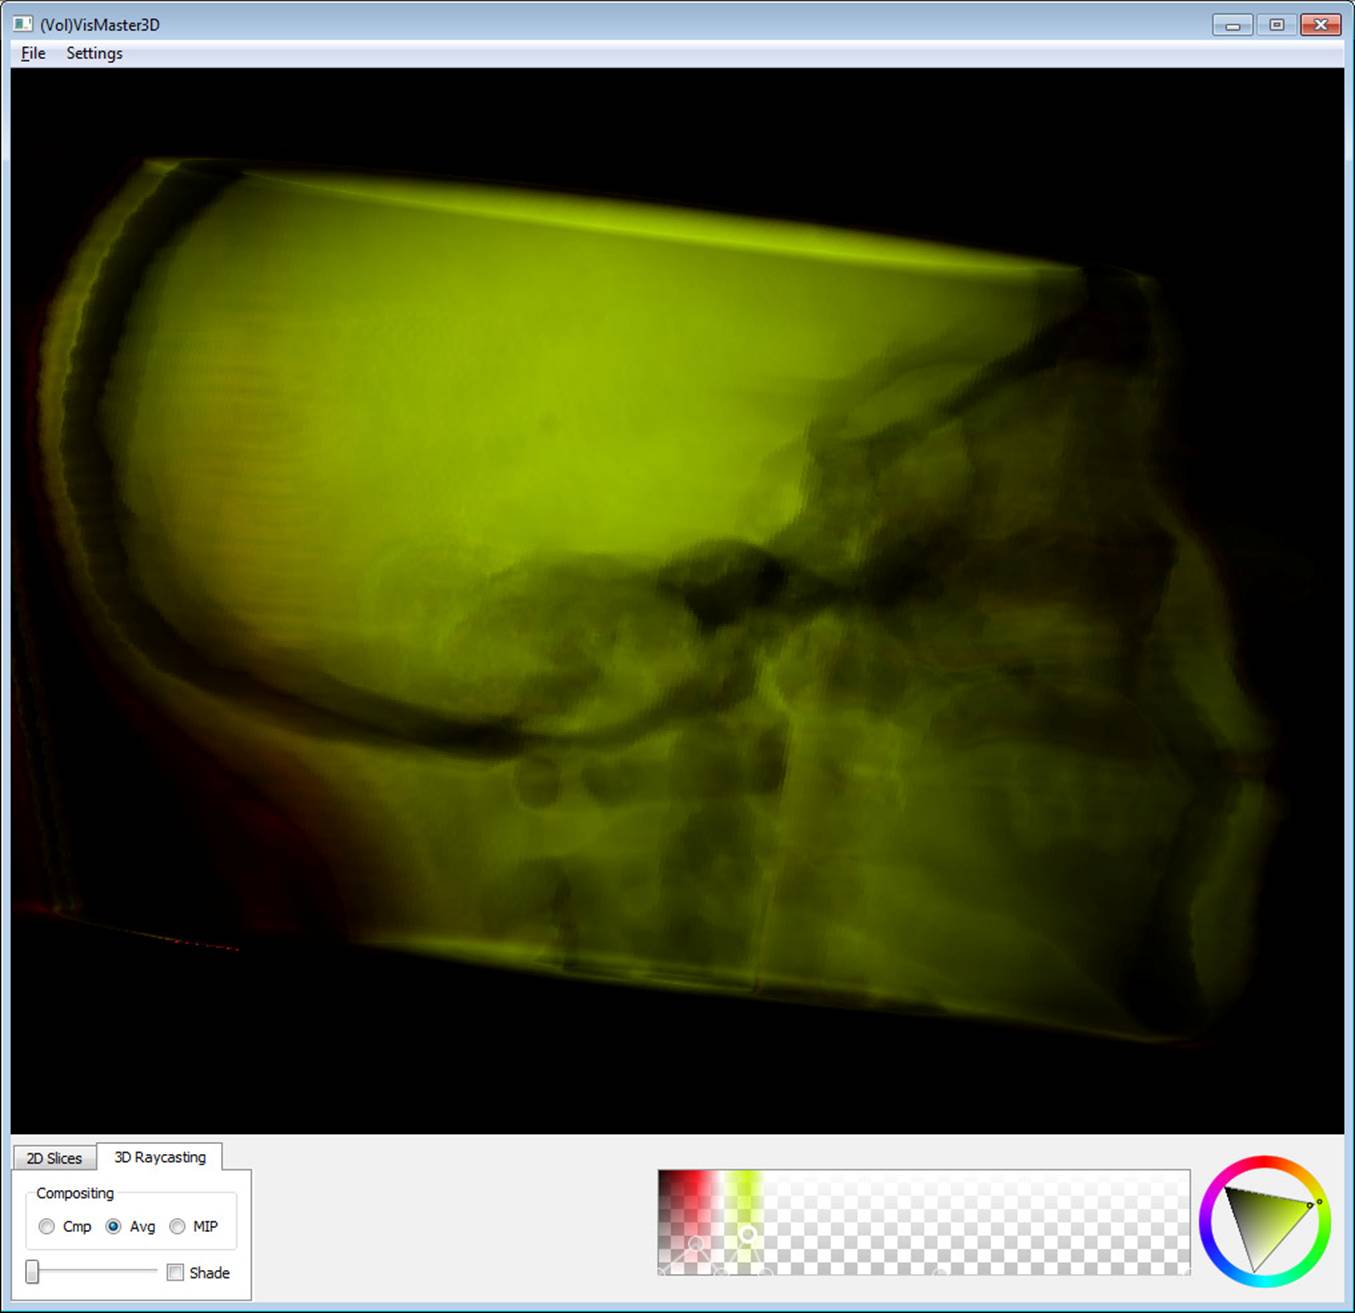The height and width of the screenshot is (1313, 1355).
Task: Reselect the Avg compositing mode
Action: 113,1226
